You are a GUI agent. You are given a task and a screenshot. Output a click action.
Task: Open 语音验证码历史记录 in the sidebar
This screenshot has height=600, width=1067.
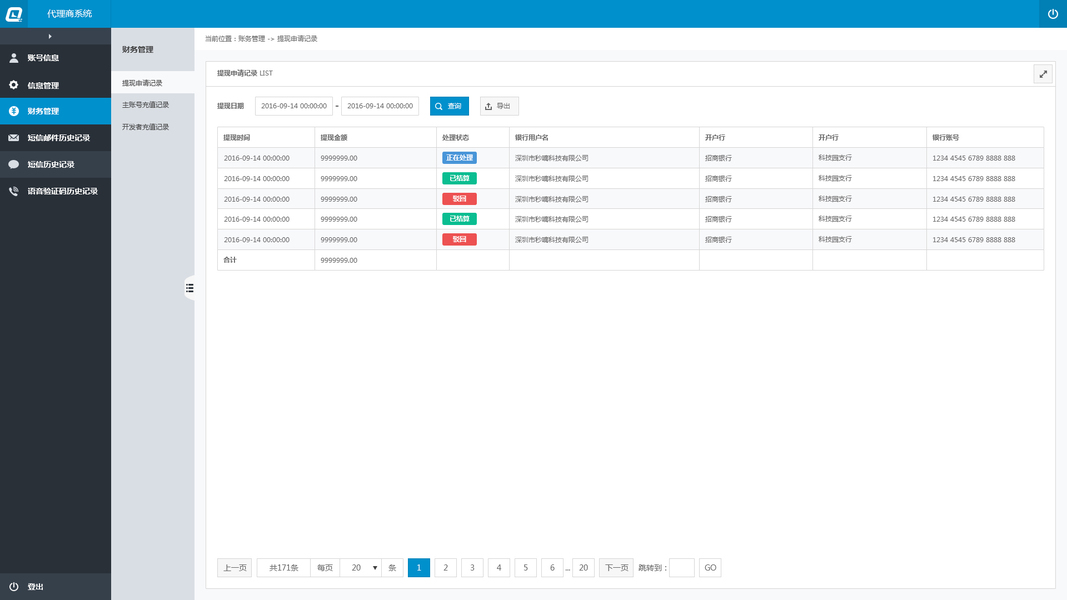(x=55, y=191)
